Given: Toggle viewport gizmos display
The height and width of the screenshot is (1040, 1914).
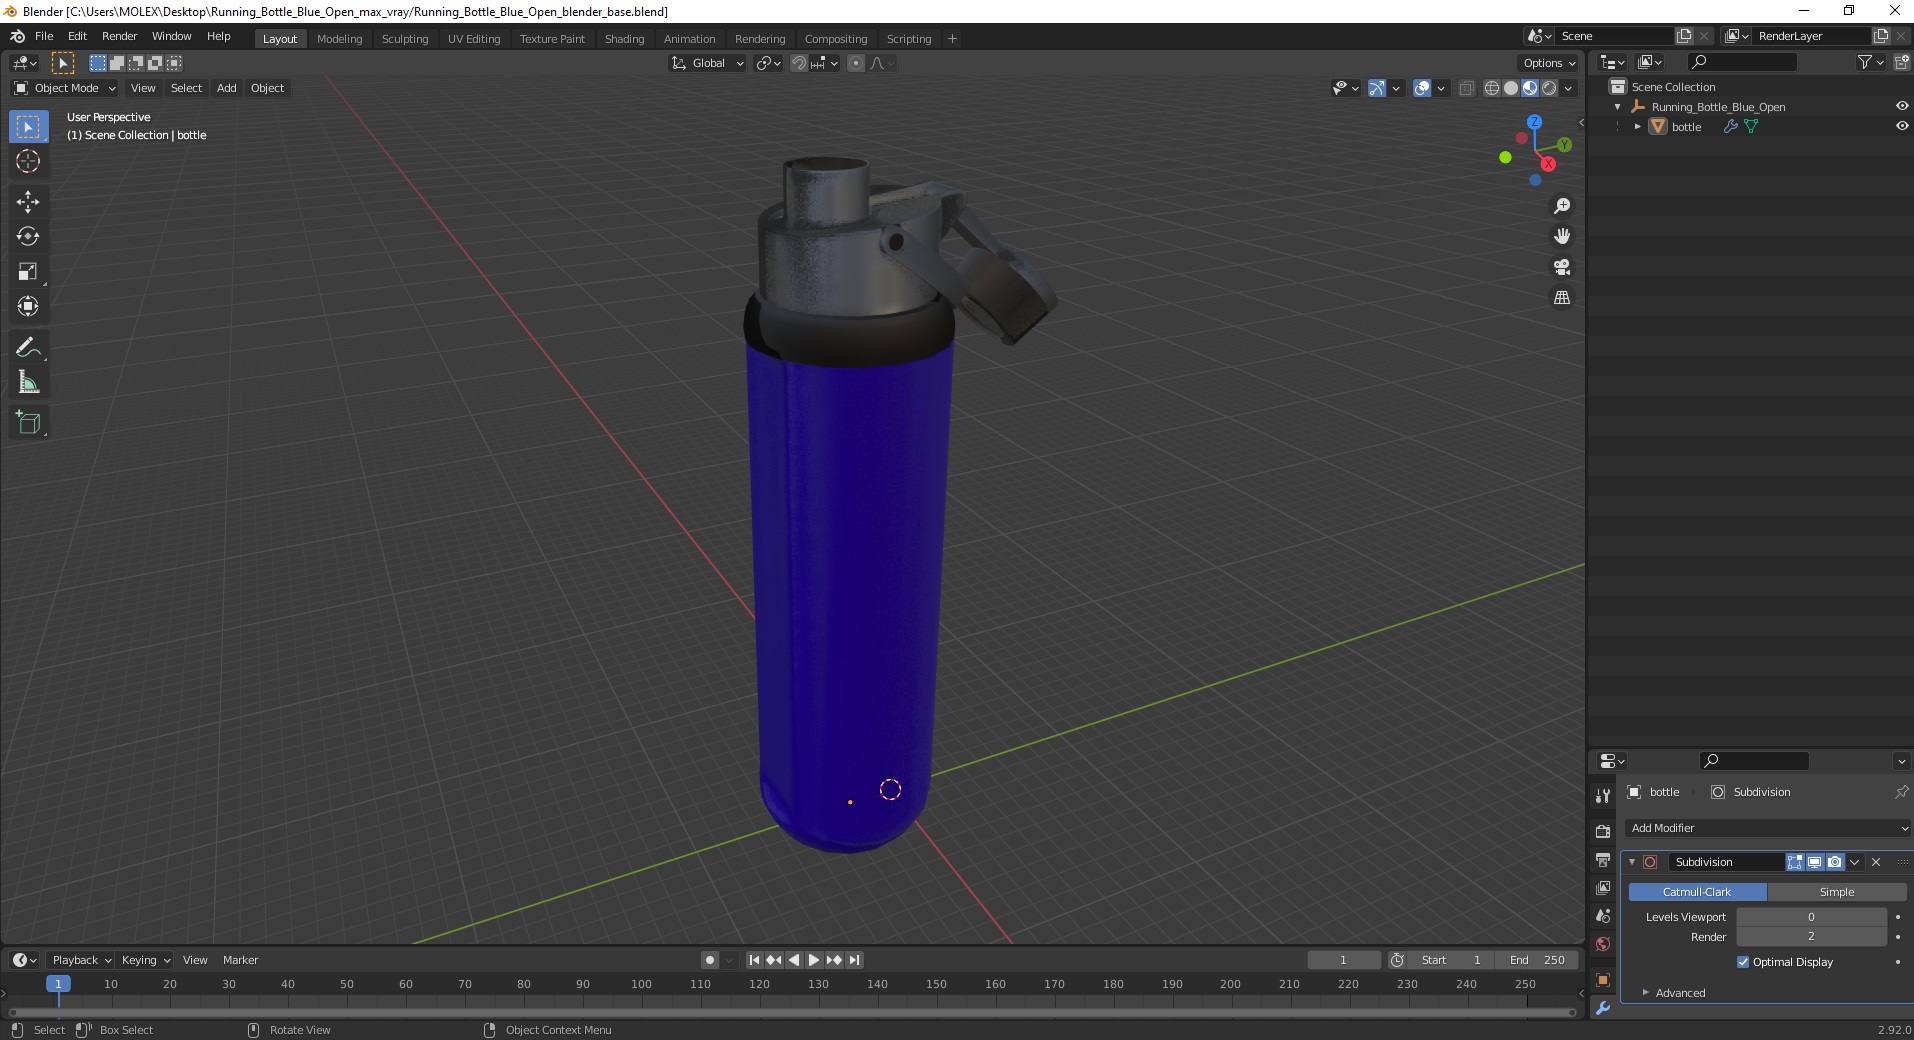Looking at the screenshot, I should pos(1376,88).
